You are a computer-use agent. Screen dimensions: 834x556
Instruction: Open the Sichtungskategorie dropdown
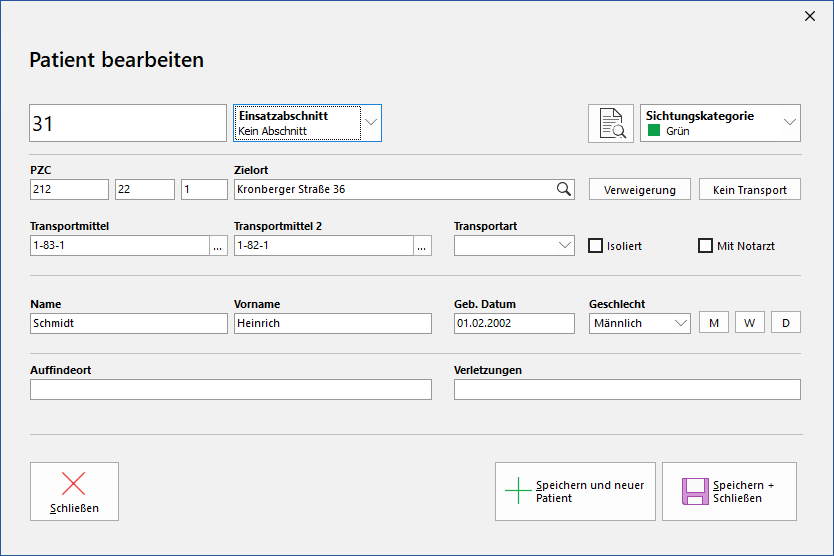point(720,123)
